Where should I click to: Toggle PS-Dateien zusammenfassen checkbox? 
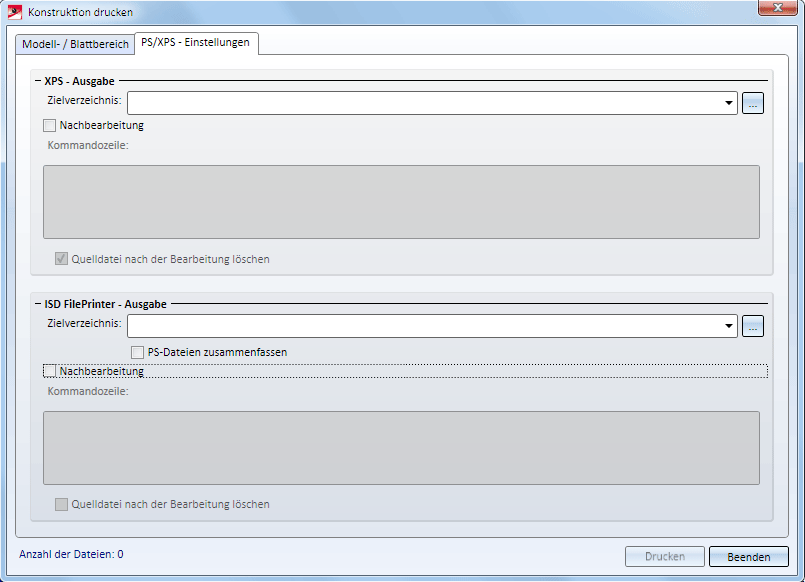click(138, 352)
